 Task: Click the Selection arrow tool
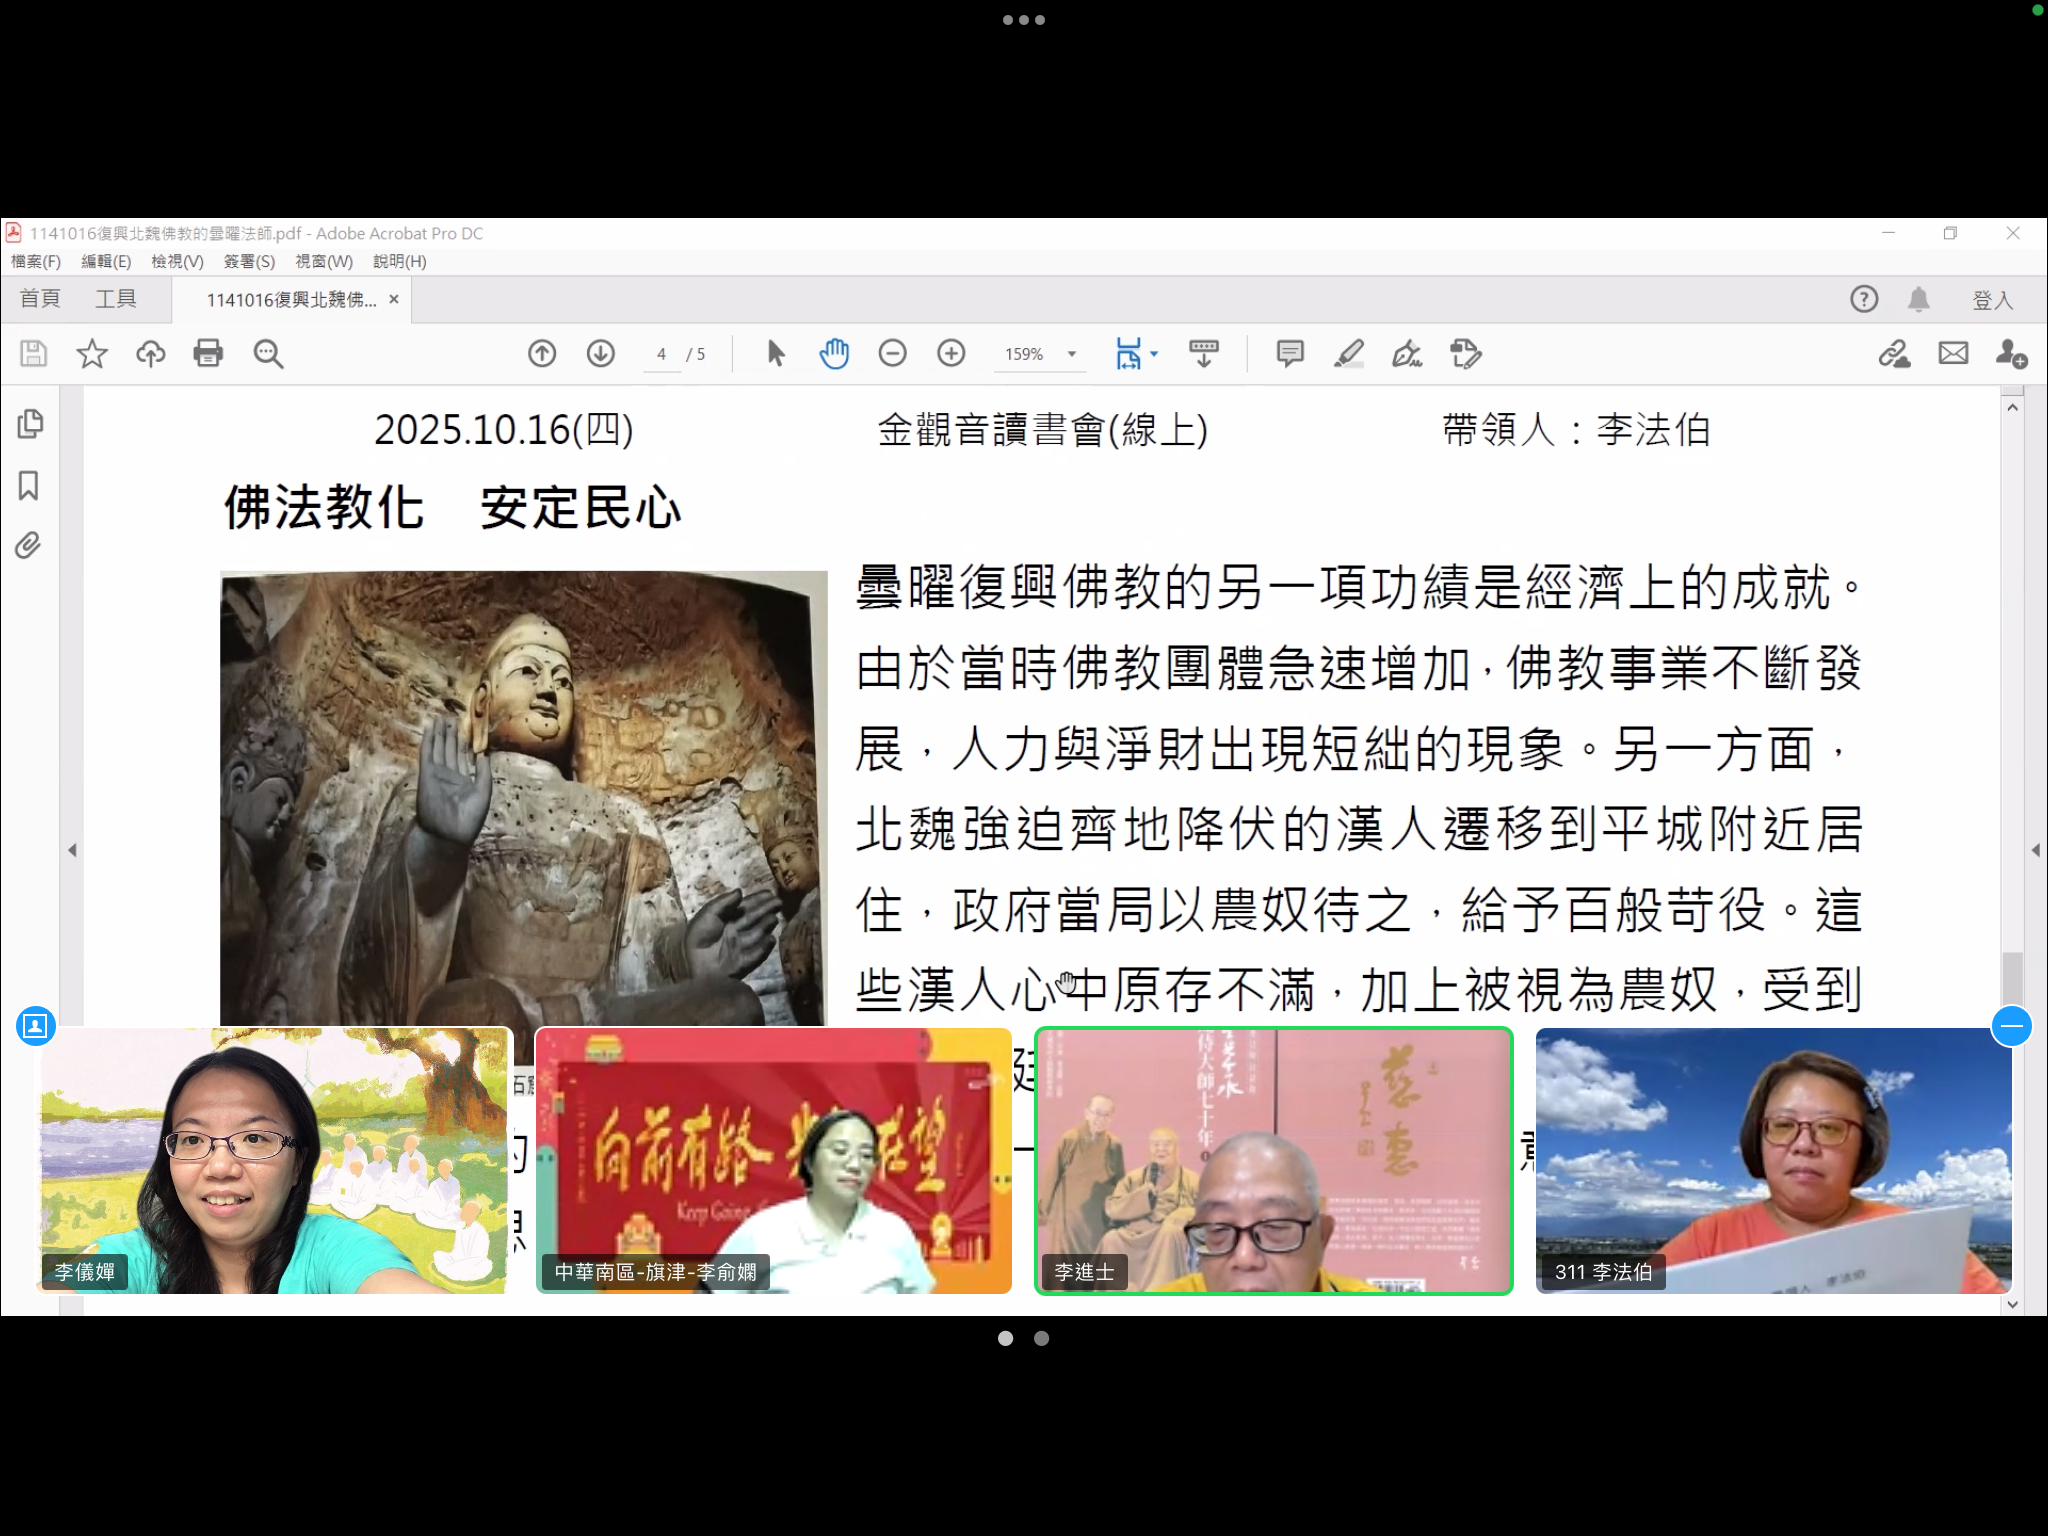(775, 353)
